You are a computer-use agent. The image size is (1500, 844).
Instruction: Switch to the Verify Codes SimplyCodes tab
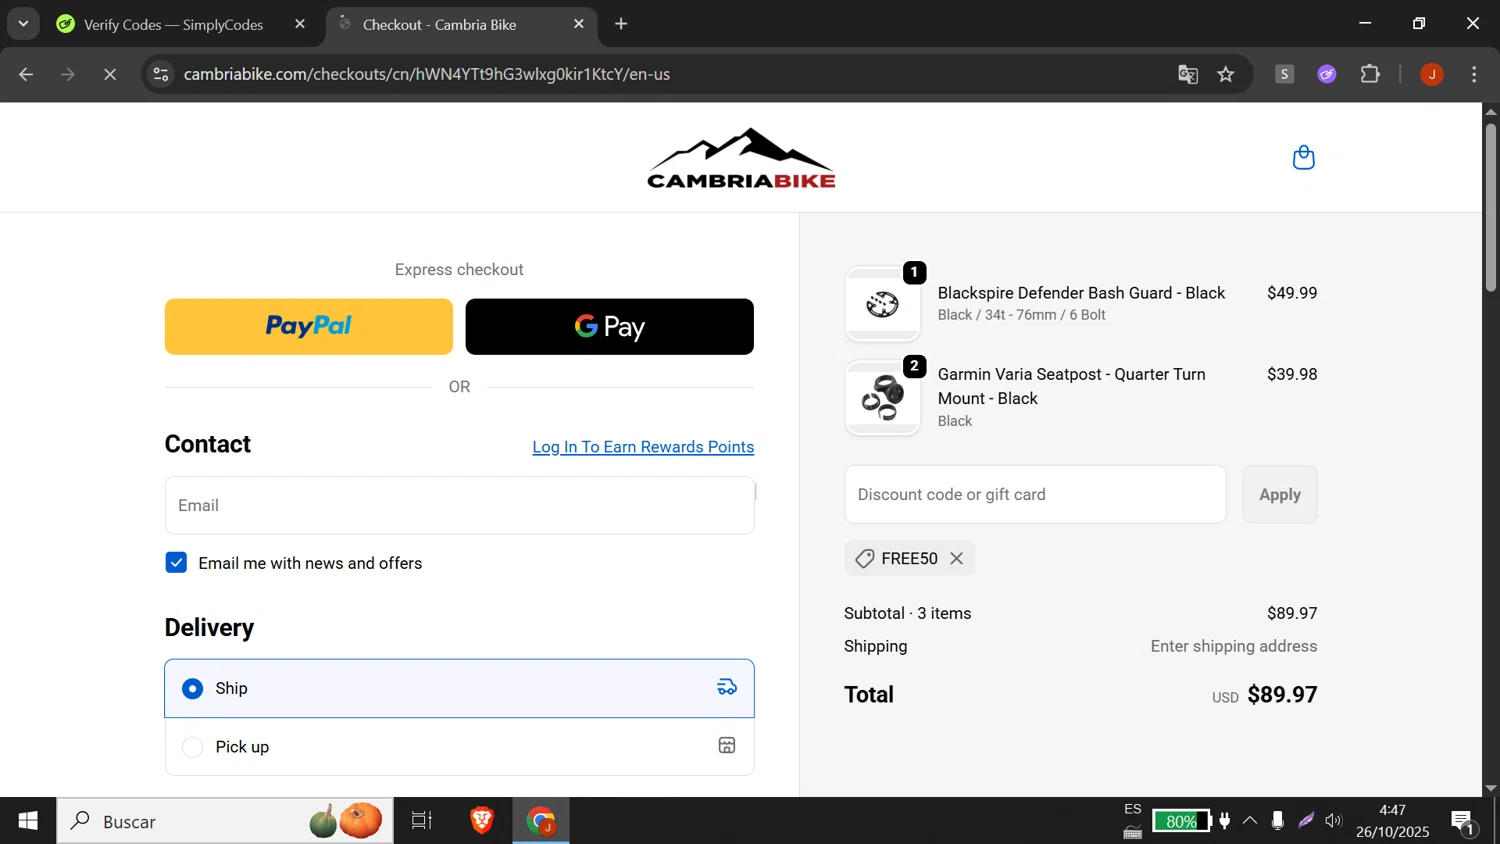[x=174, y=25]
